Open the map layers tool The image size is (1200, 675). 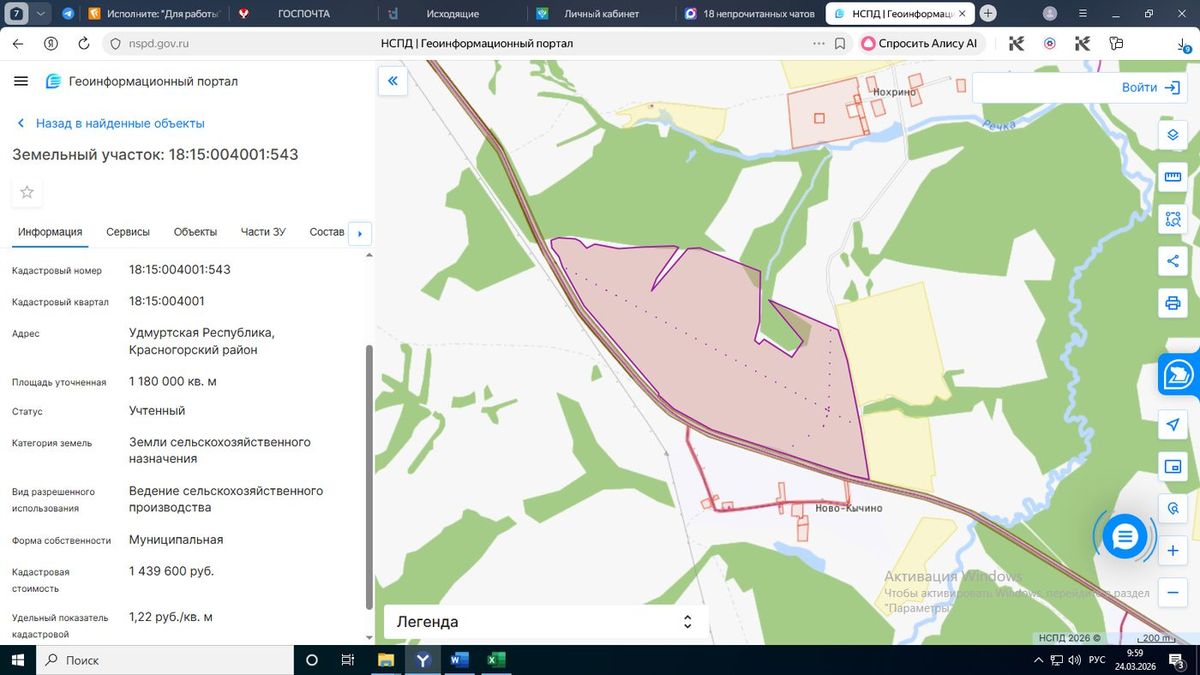click(x=1173, y=135)
